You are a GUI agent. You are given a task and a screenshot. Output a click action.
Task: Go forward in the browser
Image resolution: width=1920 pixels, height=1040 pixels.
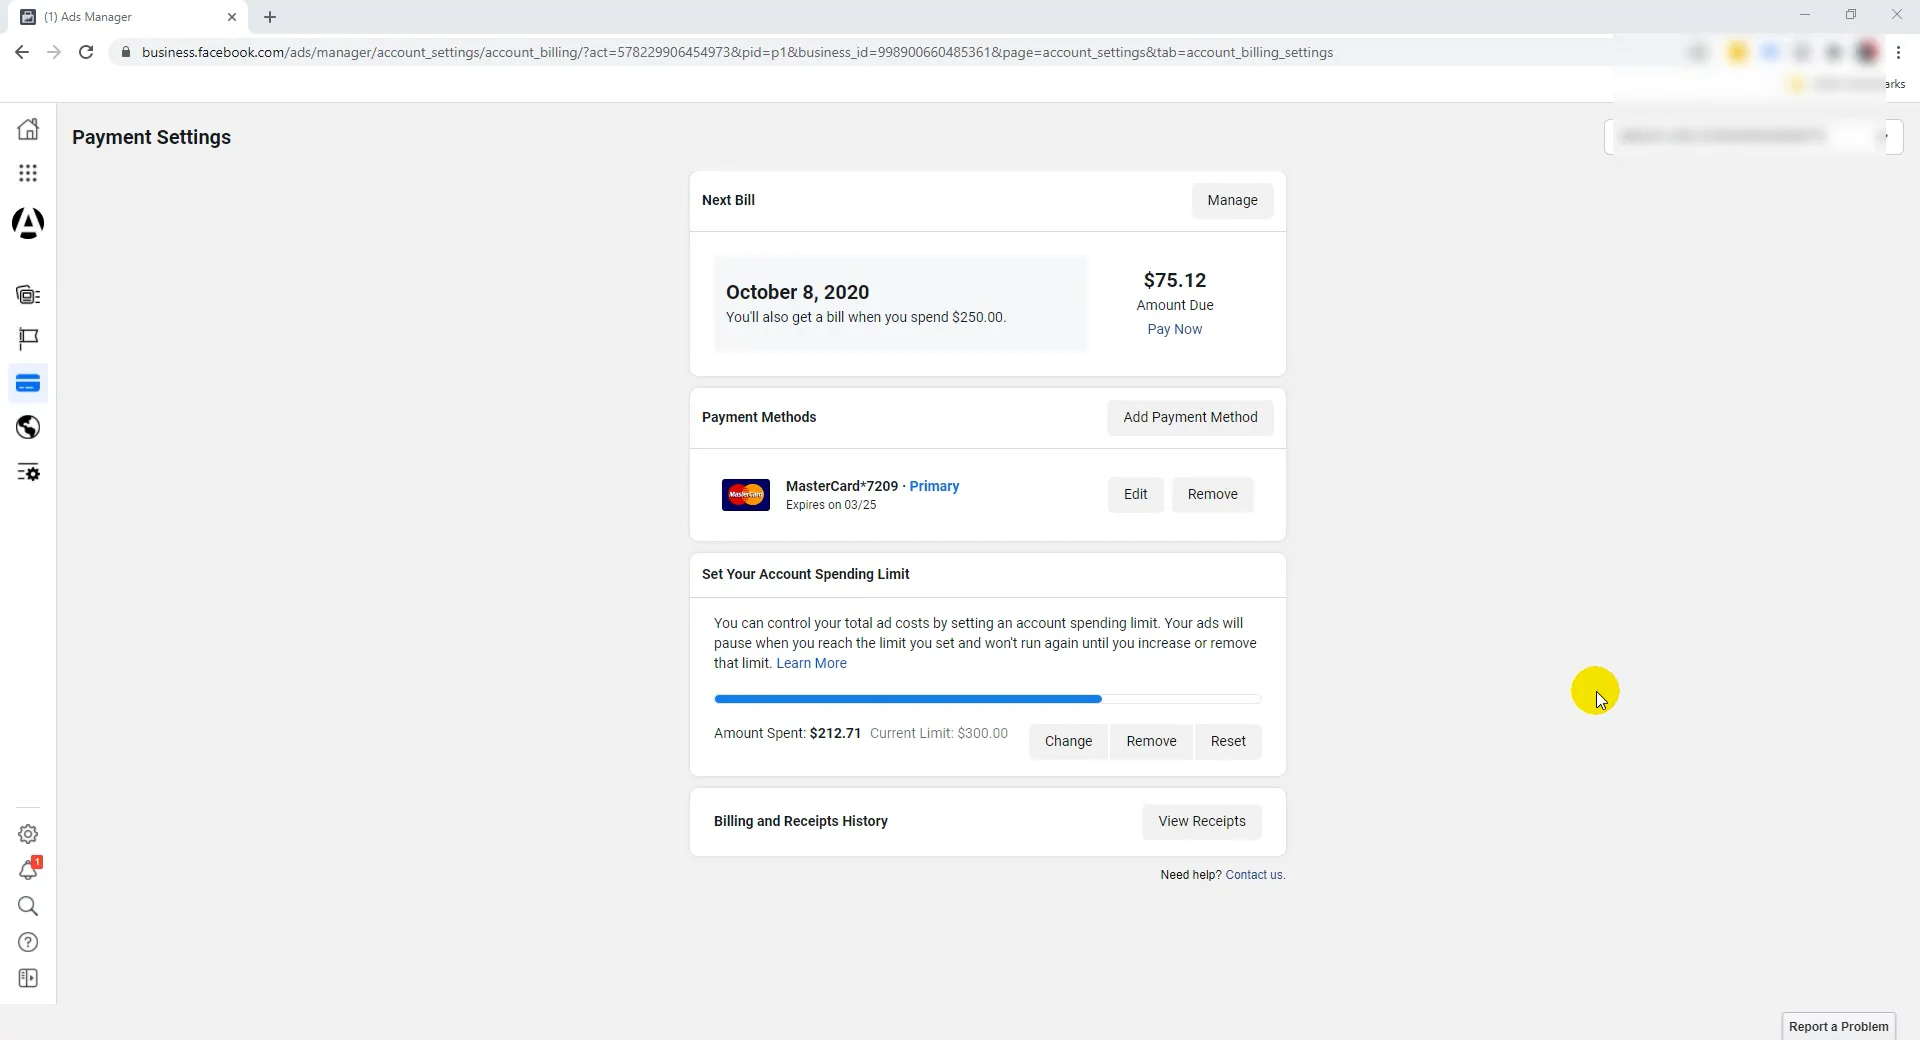(54, 52)
